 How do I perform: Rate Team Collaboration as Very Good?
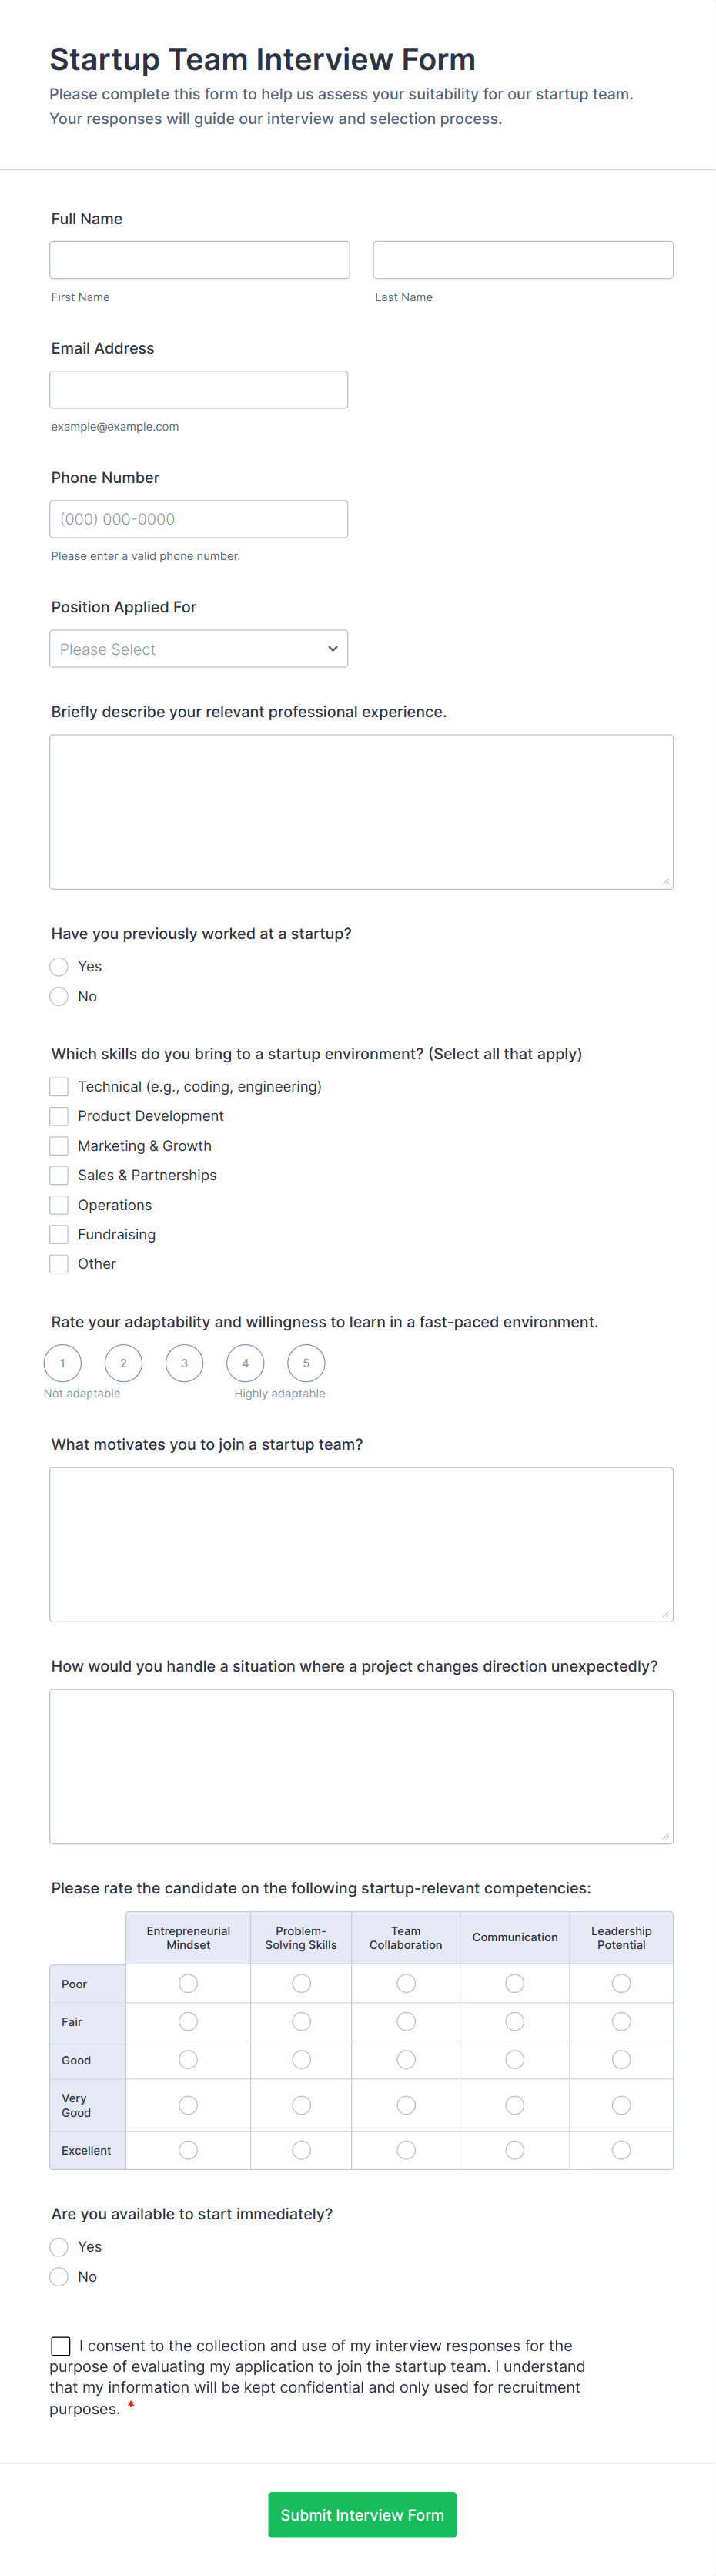coord(406,2104)
